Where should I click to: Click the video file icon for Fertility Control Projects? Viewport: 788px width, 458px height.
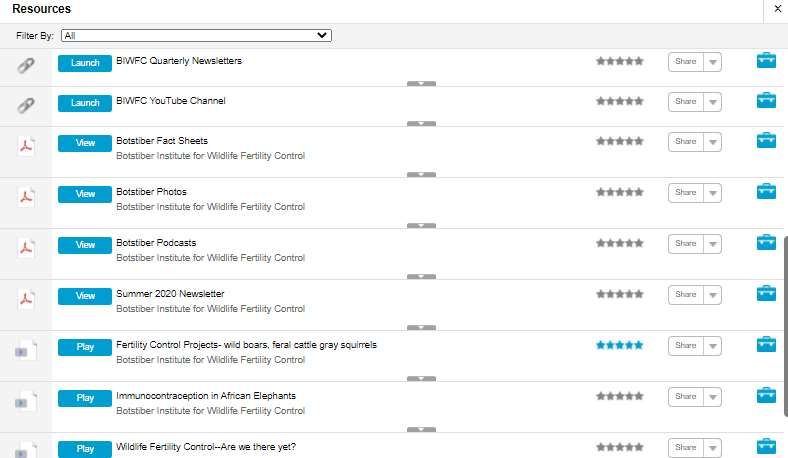(26, 350)
